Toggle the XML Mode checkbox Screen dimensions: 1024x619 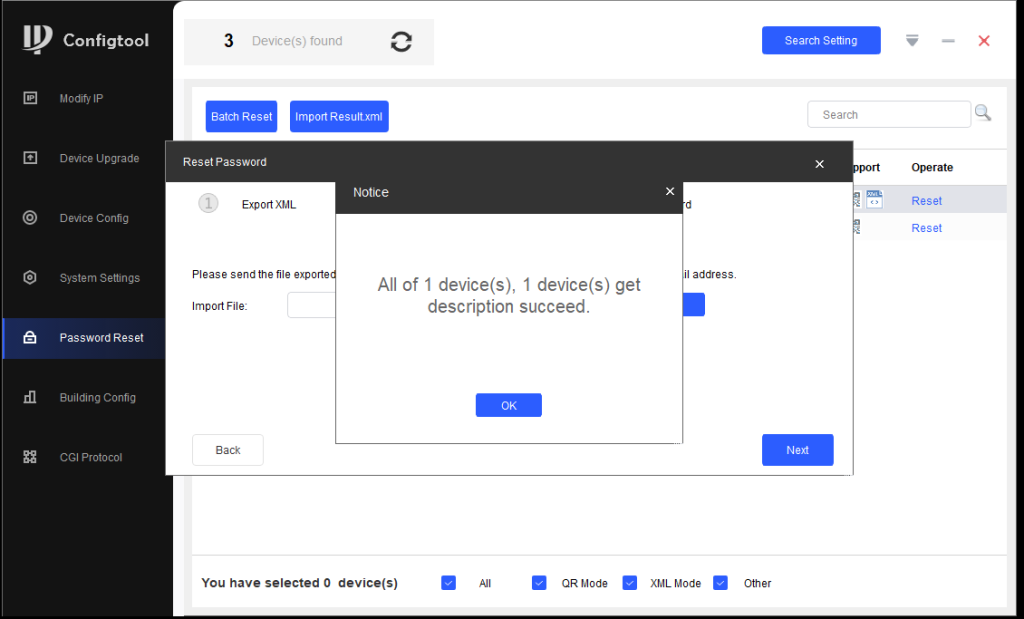630,583
